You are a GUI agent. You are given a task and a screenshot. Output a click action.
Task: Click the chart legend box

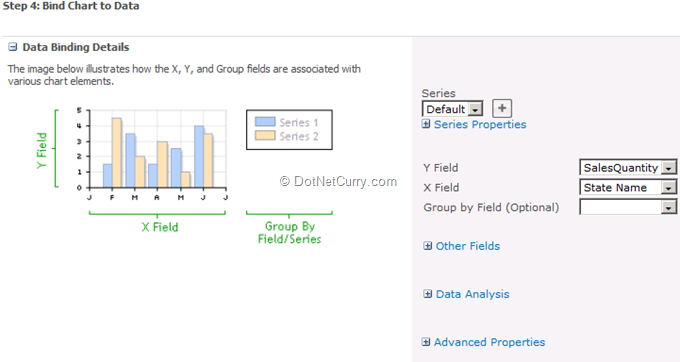[289, 130]
